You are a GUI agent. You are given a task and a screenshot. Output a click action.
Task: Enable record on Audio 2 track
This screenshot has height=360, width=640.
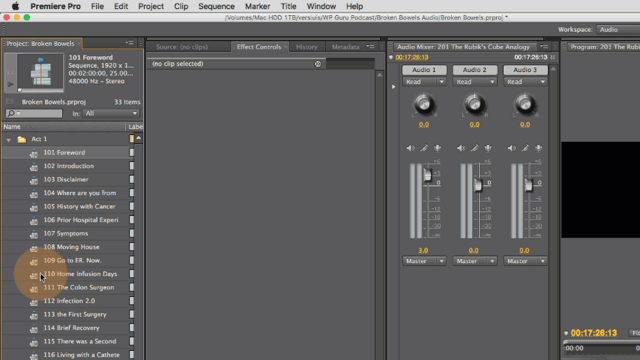point(488,148)
